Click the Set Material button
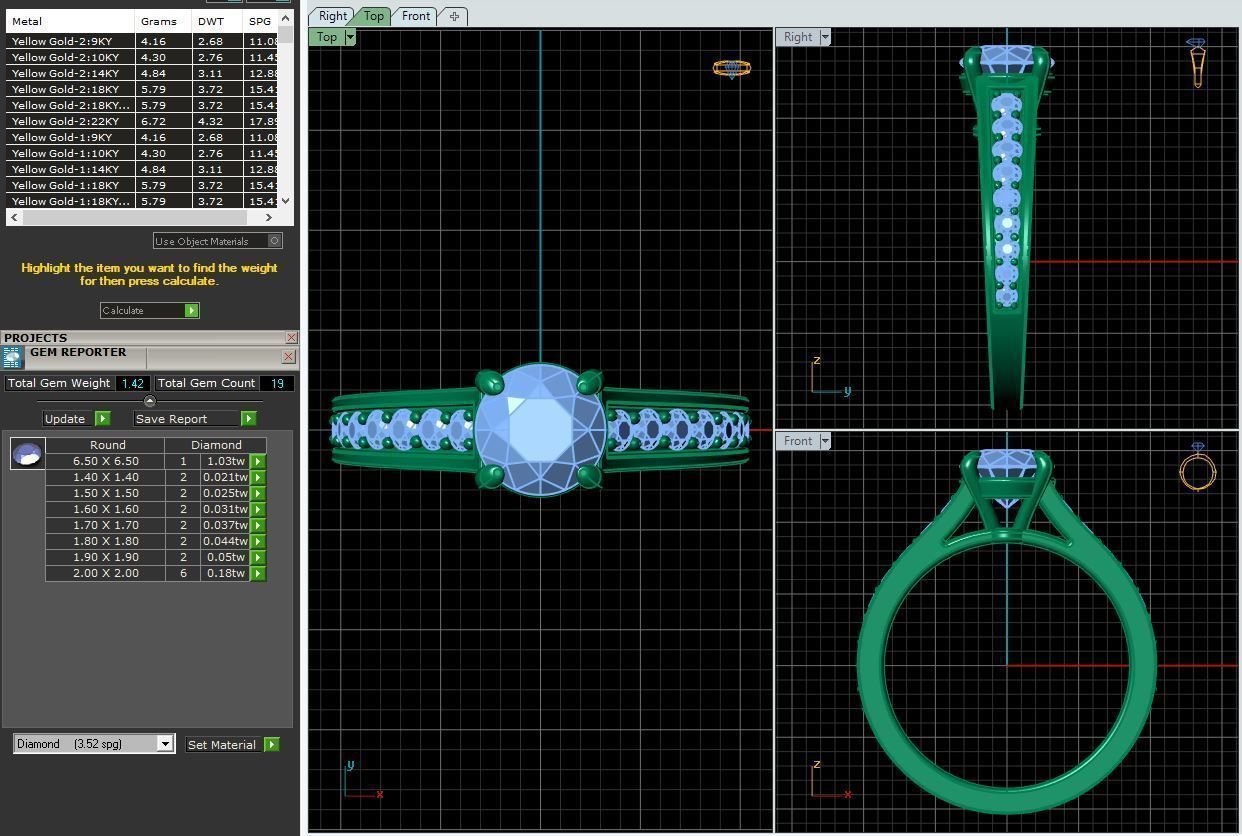The height and width of the screenshot is (836, 1242). [x=222, y=744]
